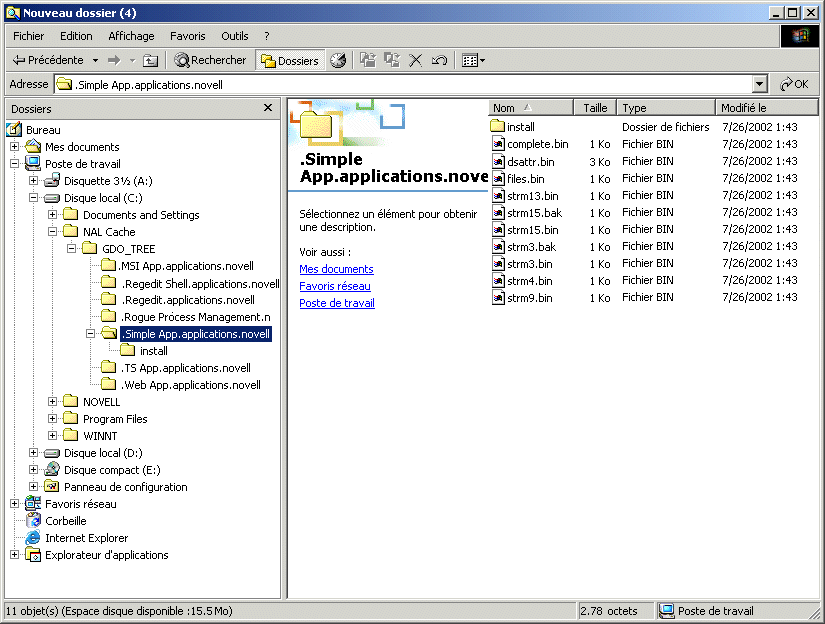Viewport: 825px width, 624px height.
Task: Click the Poste de travail link
Action: click(x=337, y=303)
